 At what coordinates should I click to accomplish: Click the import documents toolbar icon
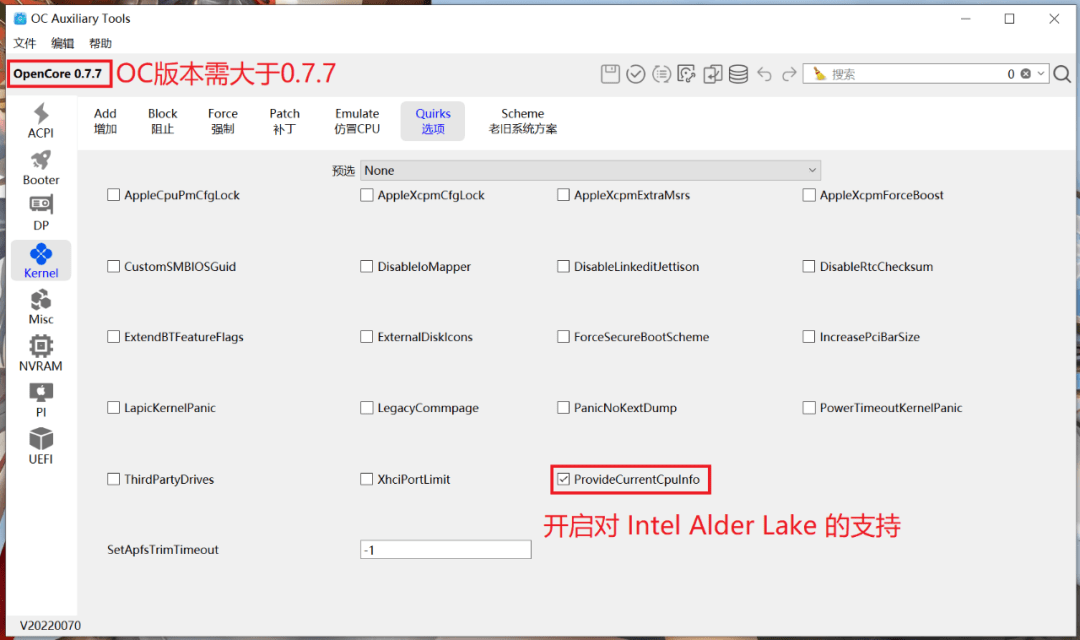click(713, 74)
